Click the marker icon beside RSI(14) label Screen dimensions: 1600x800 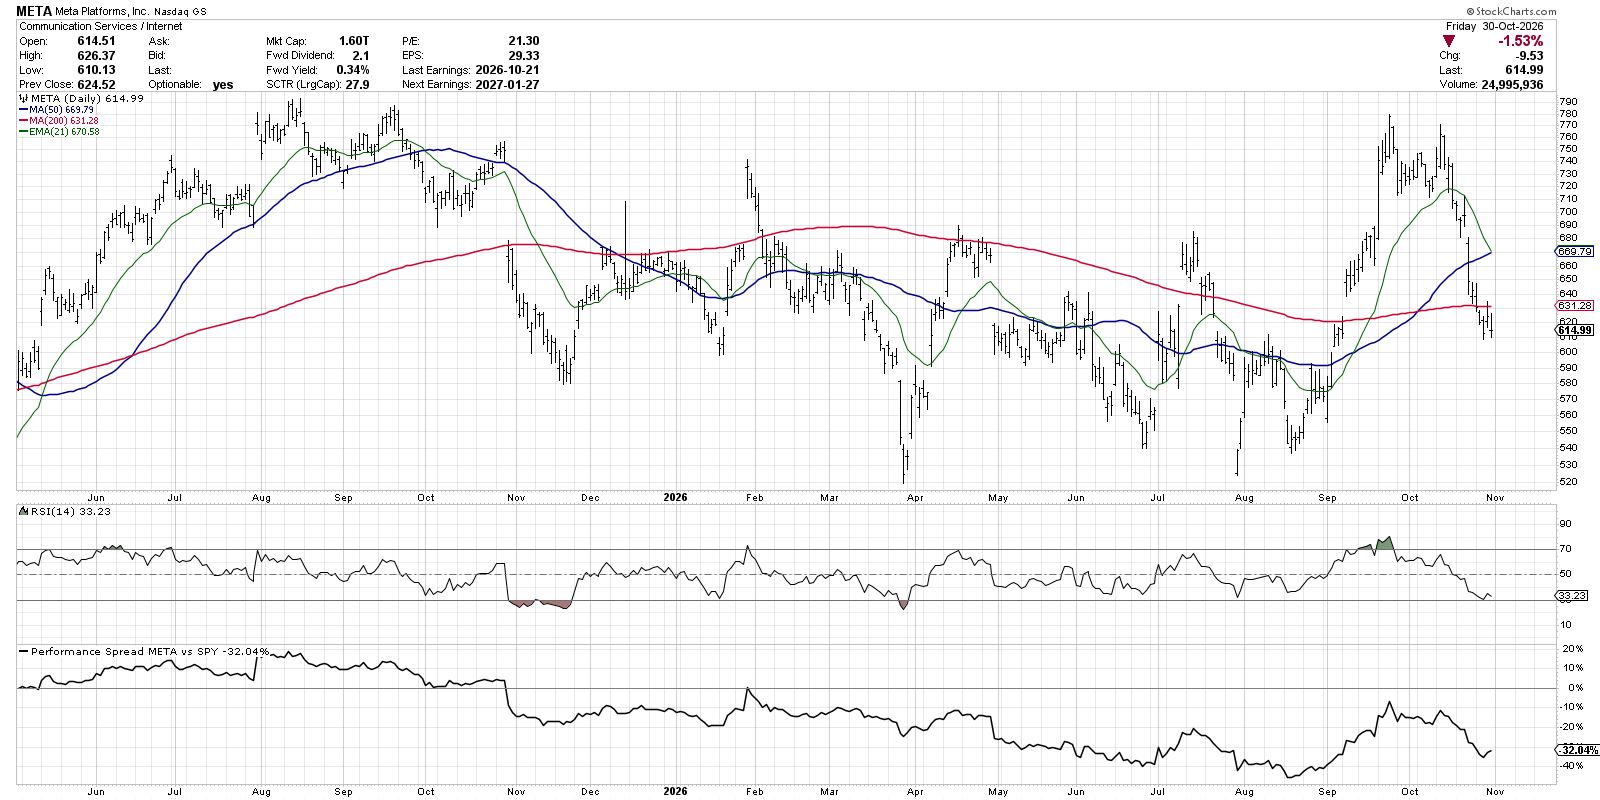click(24, 511)
